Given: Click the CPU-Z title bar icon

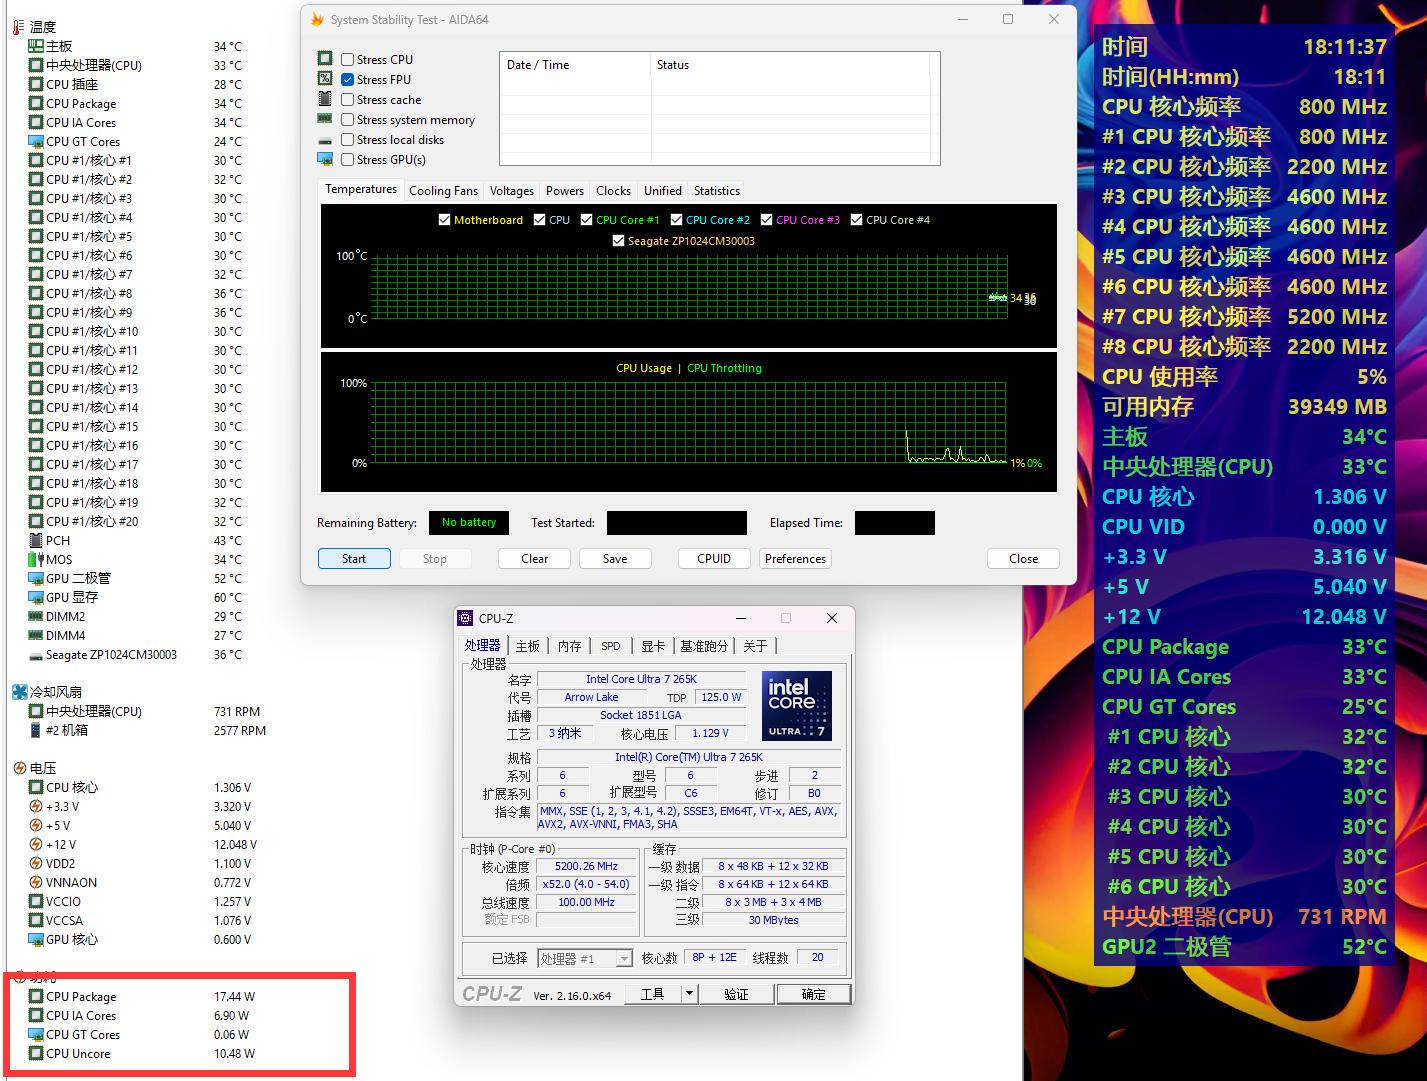Looking at the screenshot, I should coord(466,618).
